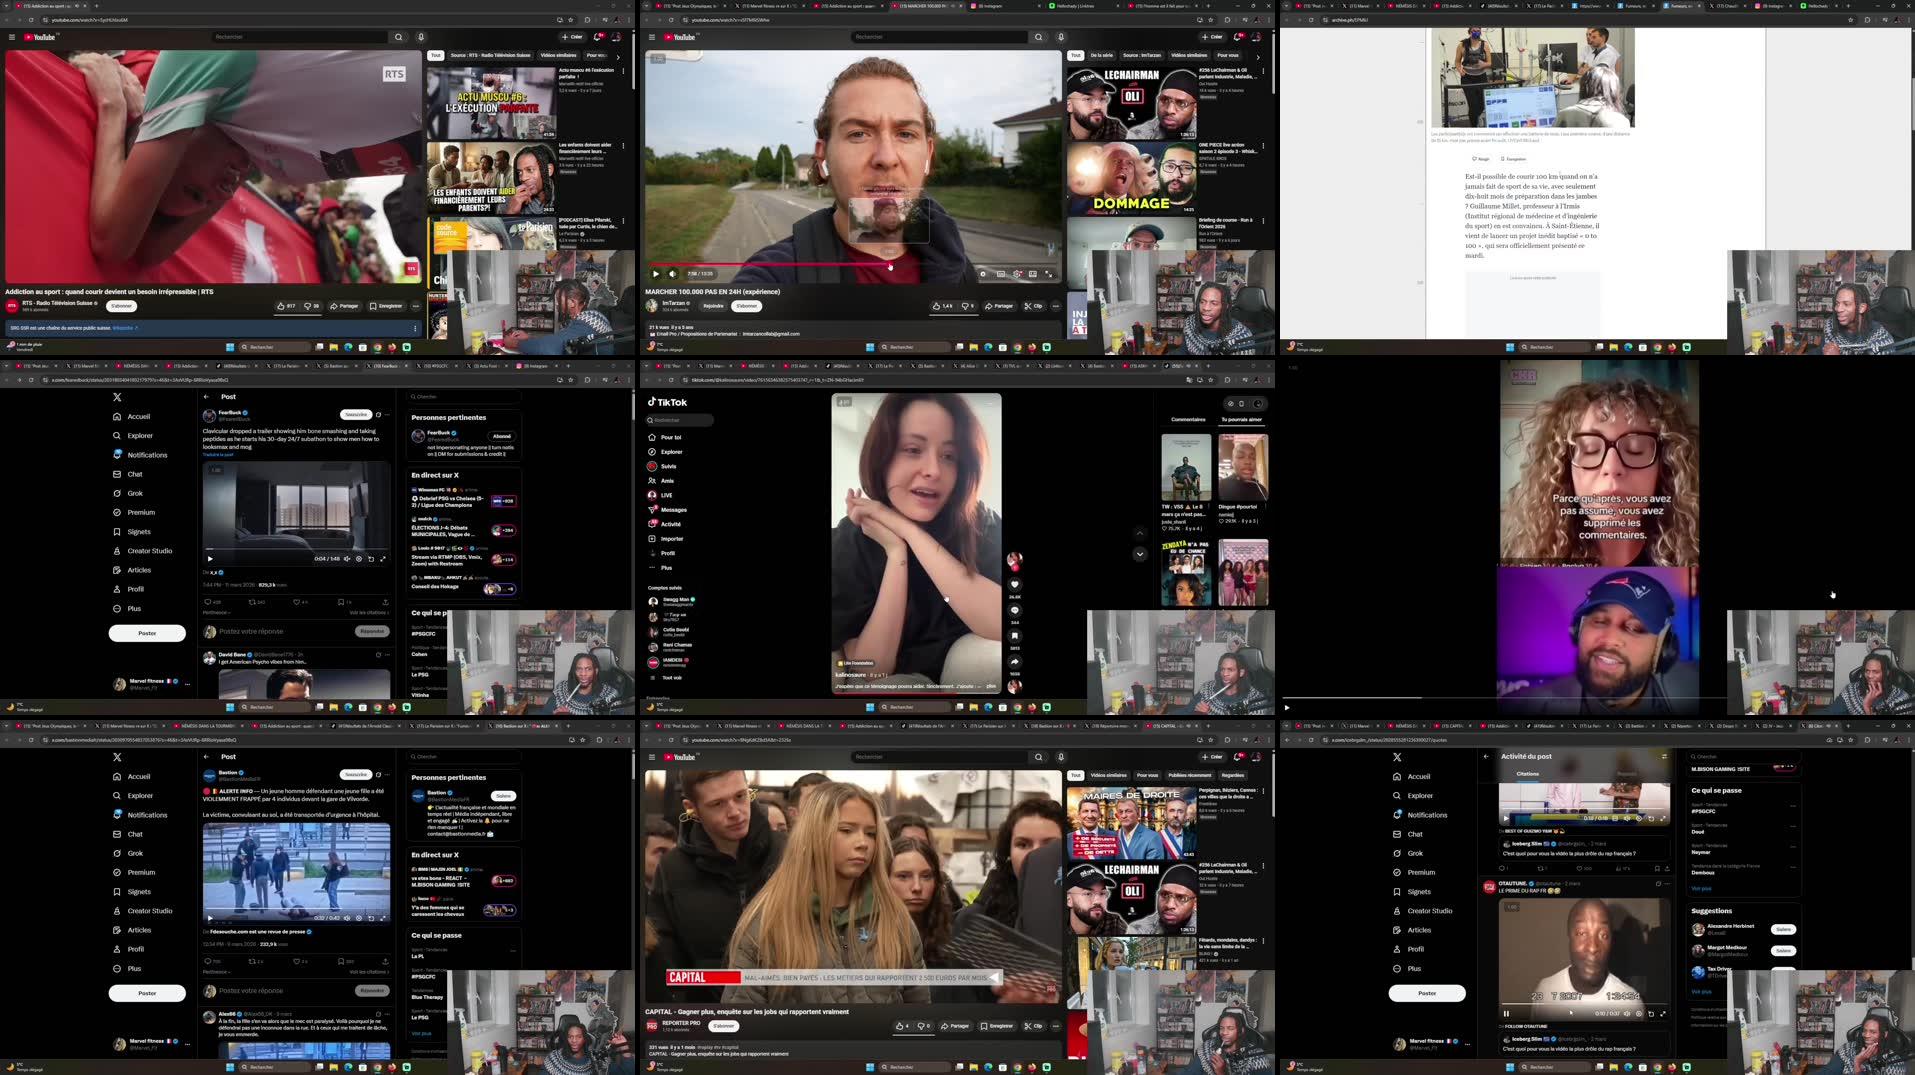Screen dimensions: 1915x1075
Task: Click S'abonner on the ImTarzan channel
Action: tap(747, 306)
